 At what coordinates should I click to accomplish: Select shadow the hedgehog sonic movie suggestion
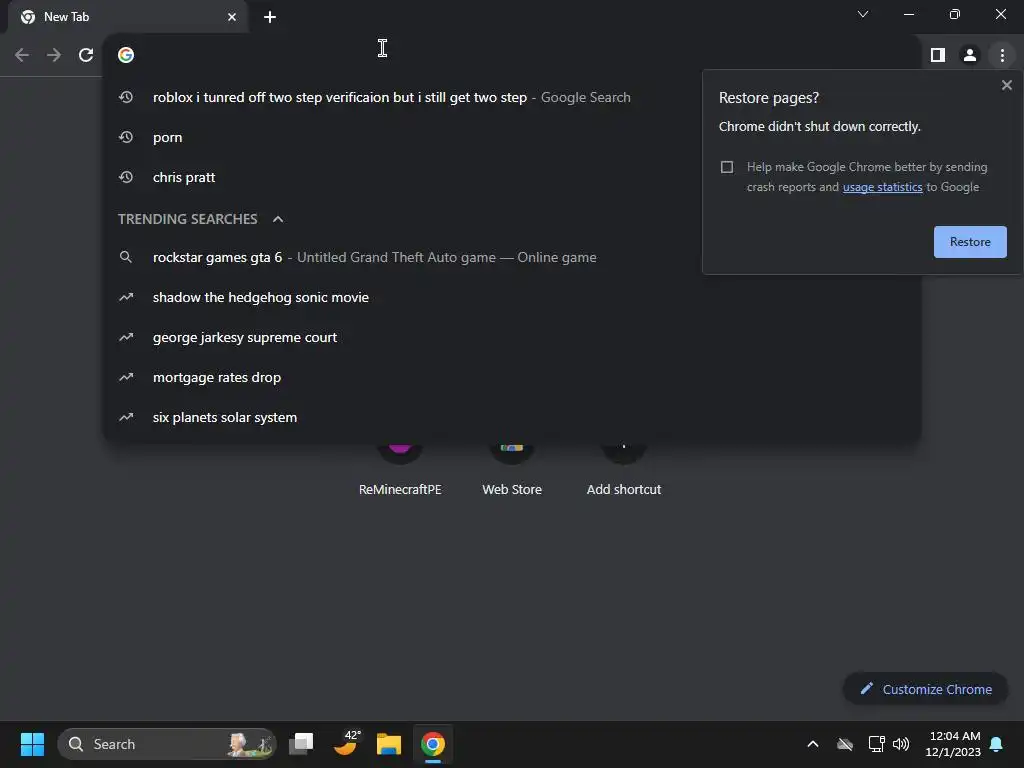[513, 298]
